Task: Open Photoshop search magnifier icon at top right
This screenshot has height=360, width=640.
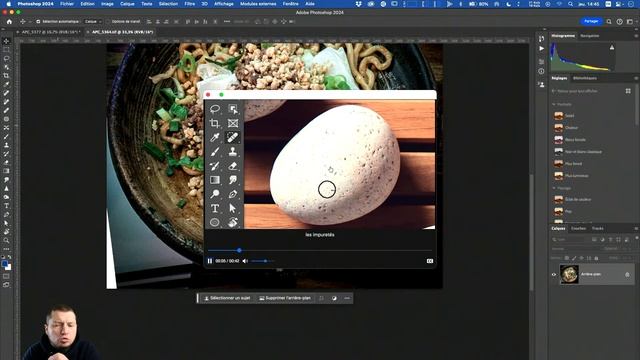Action: pyautogui.click(x=609, y=22)
